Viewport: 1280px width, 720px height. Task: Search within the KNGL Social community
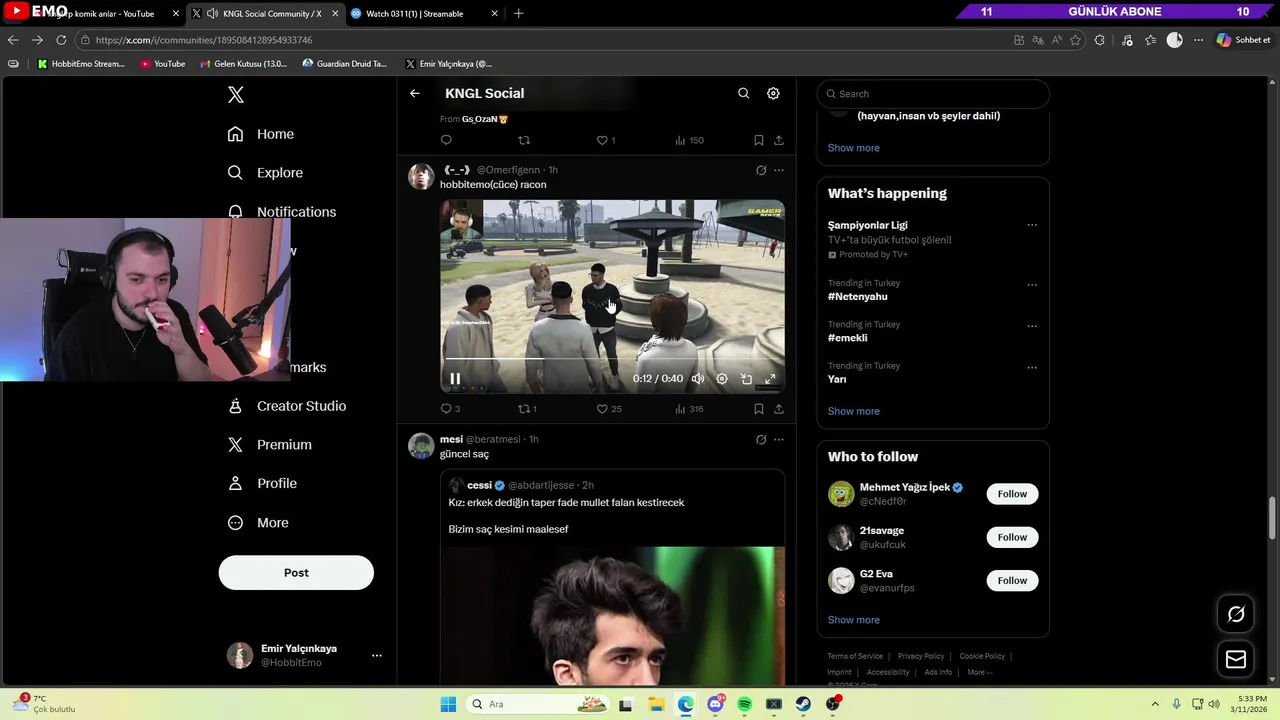pos(743,93)
